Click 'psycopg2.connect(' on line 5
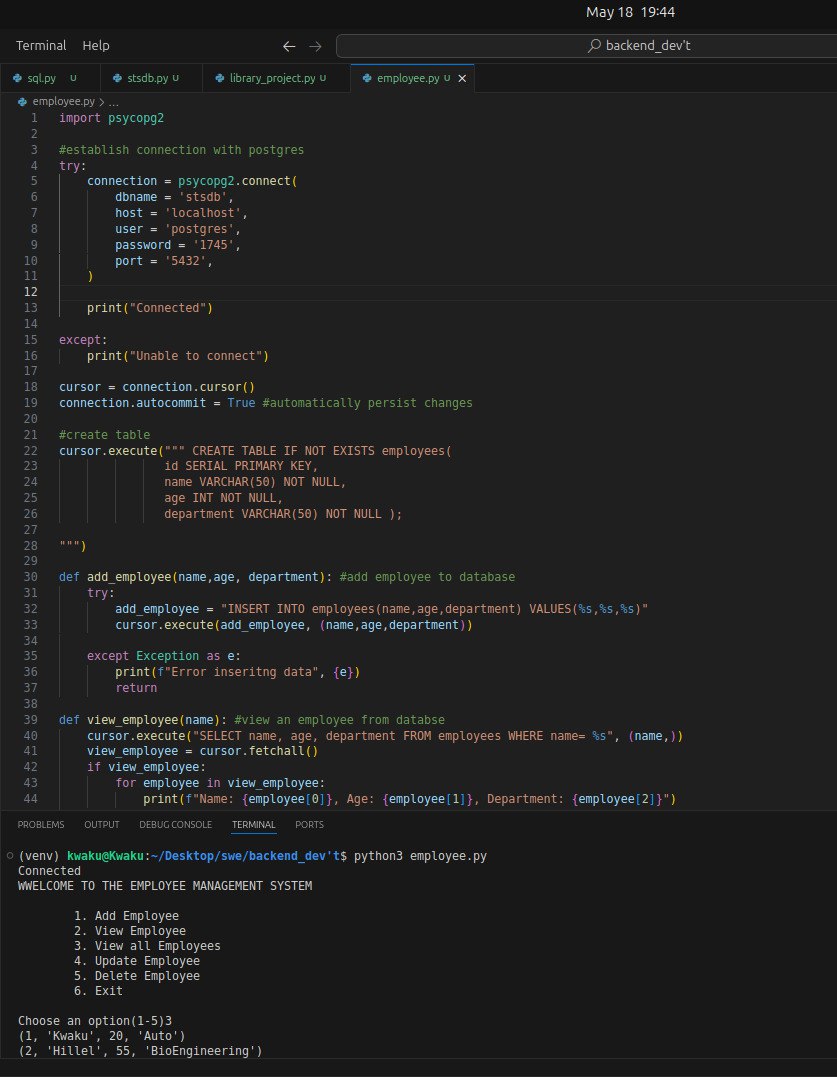Viewport: 837px width, 1077px height. point(238,181)
